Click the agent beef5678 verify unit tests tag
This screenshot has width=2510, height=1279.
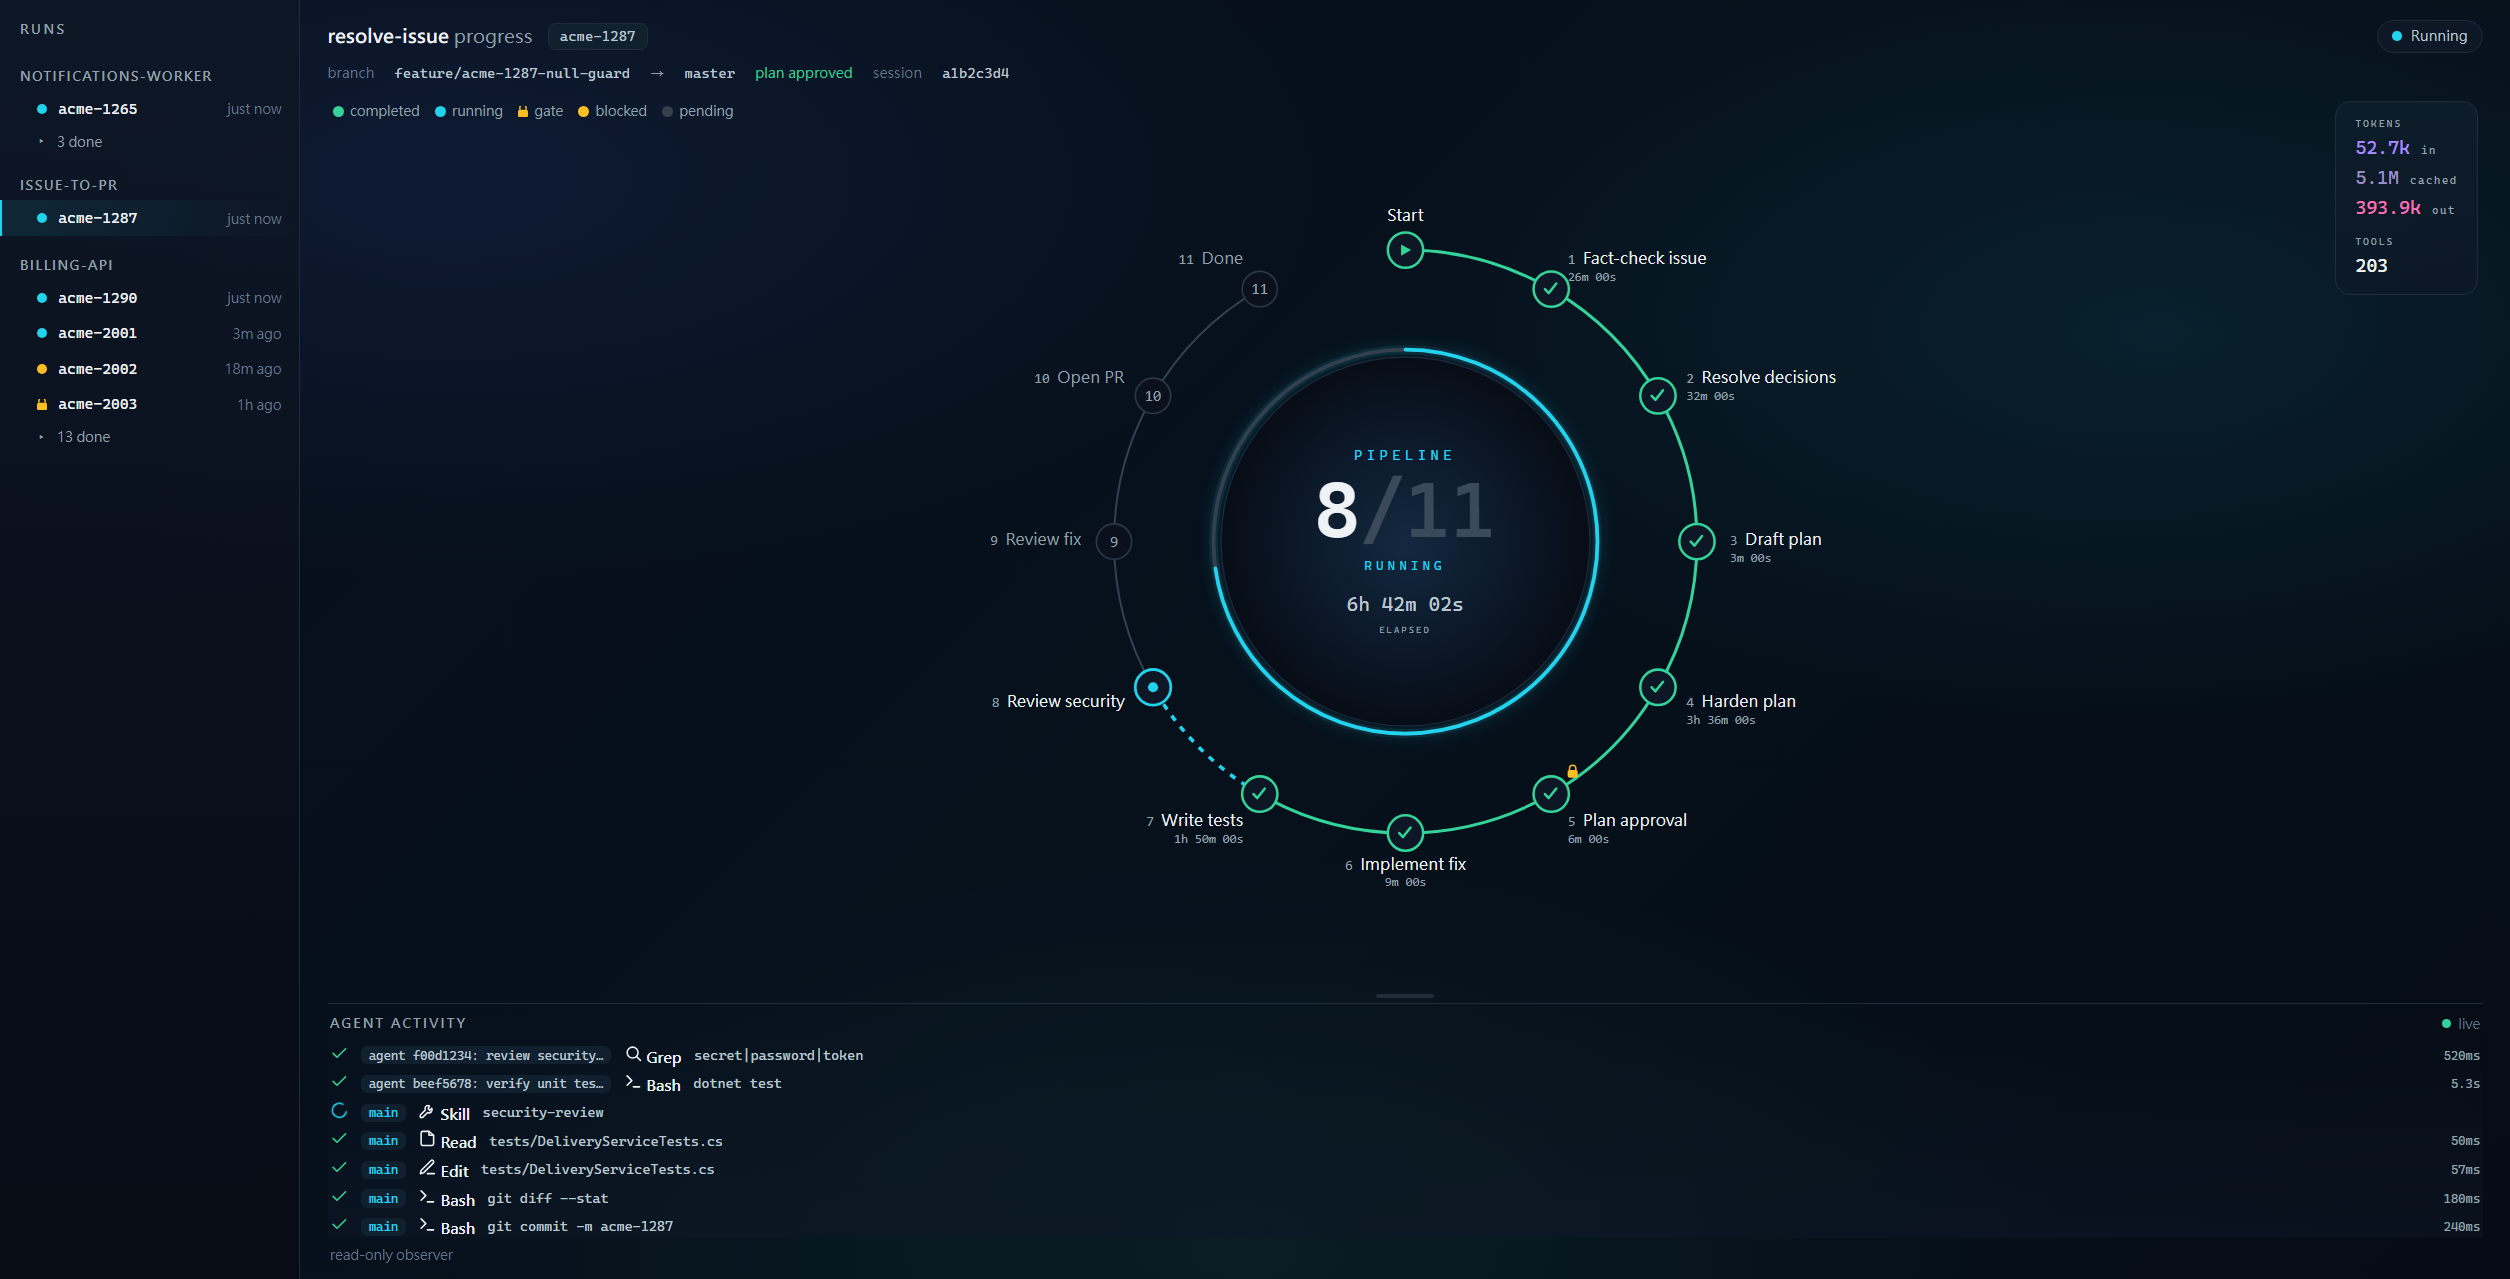click(x=486, y=1083)
